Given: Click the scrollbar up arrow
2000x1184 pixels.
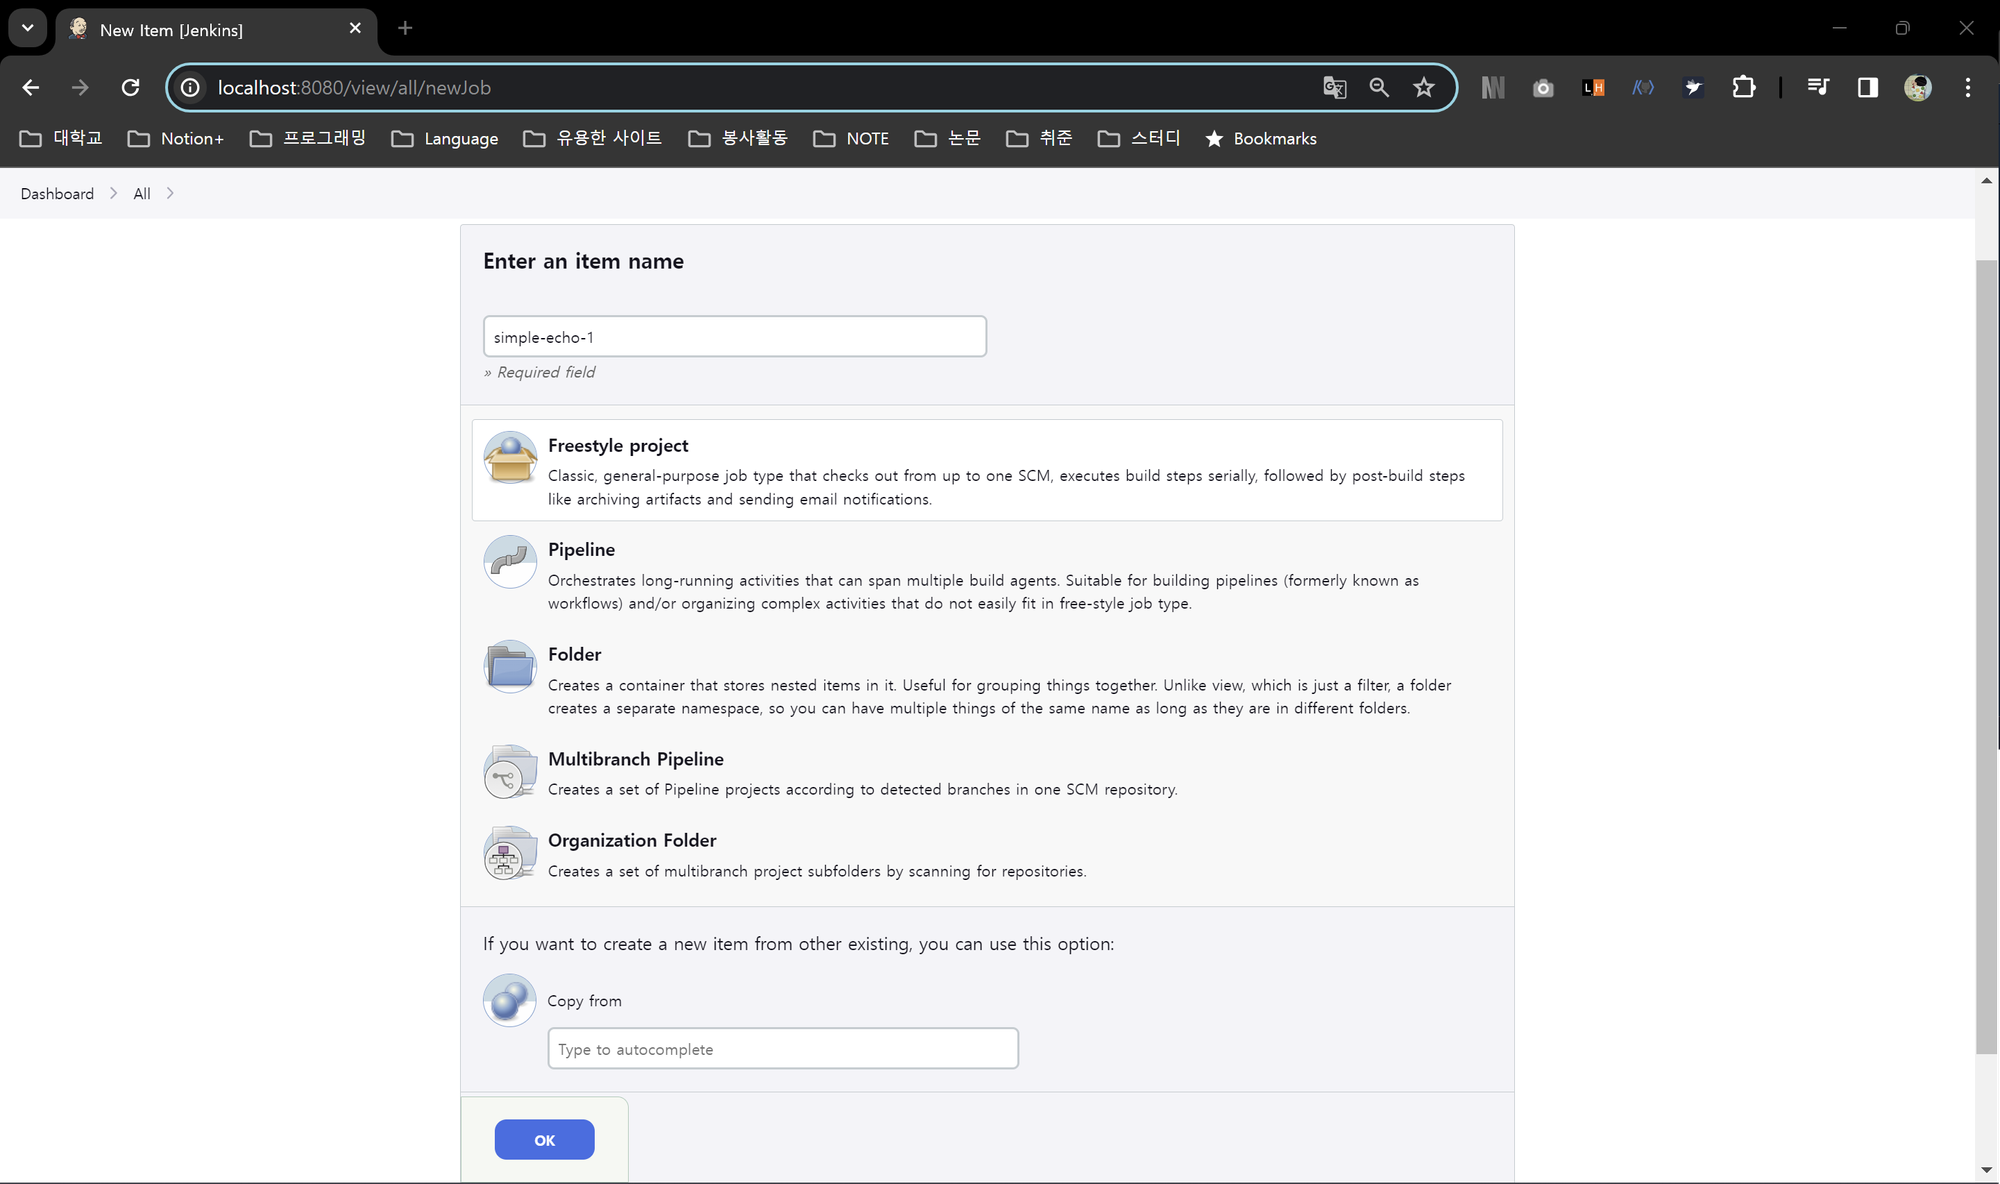Looking at the screenshot, I should (x=1986, y=181).
